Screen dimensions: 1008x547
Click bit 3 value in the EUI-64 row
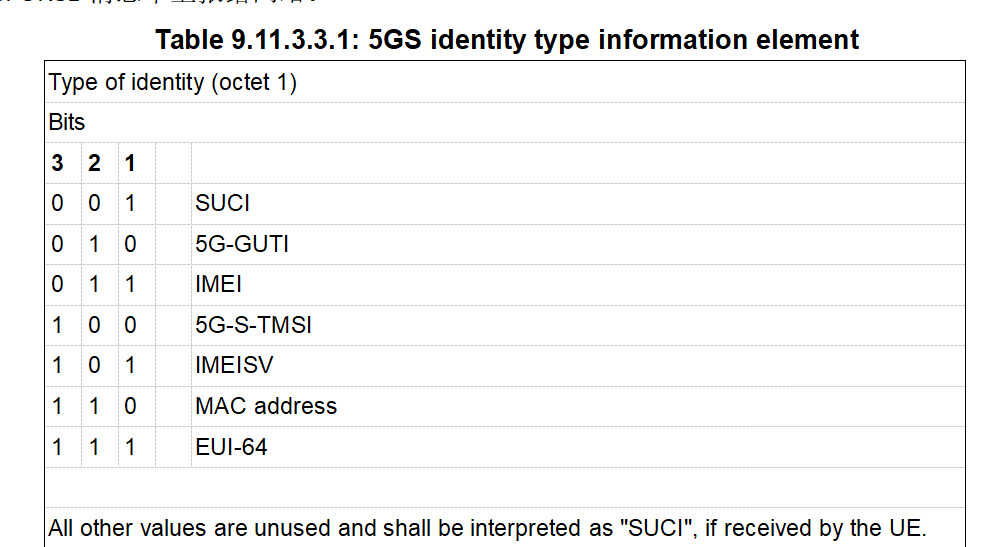pyautogui.click(x=58, y=447)
